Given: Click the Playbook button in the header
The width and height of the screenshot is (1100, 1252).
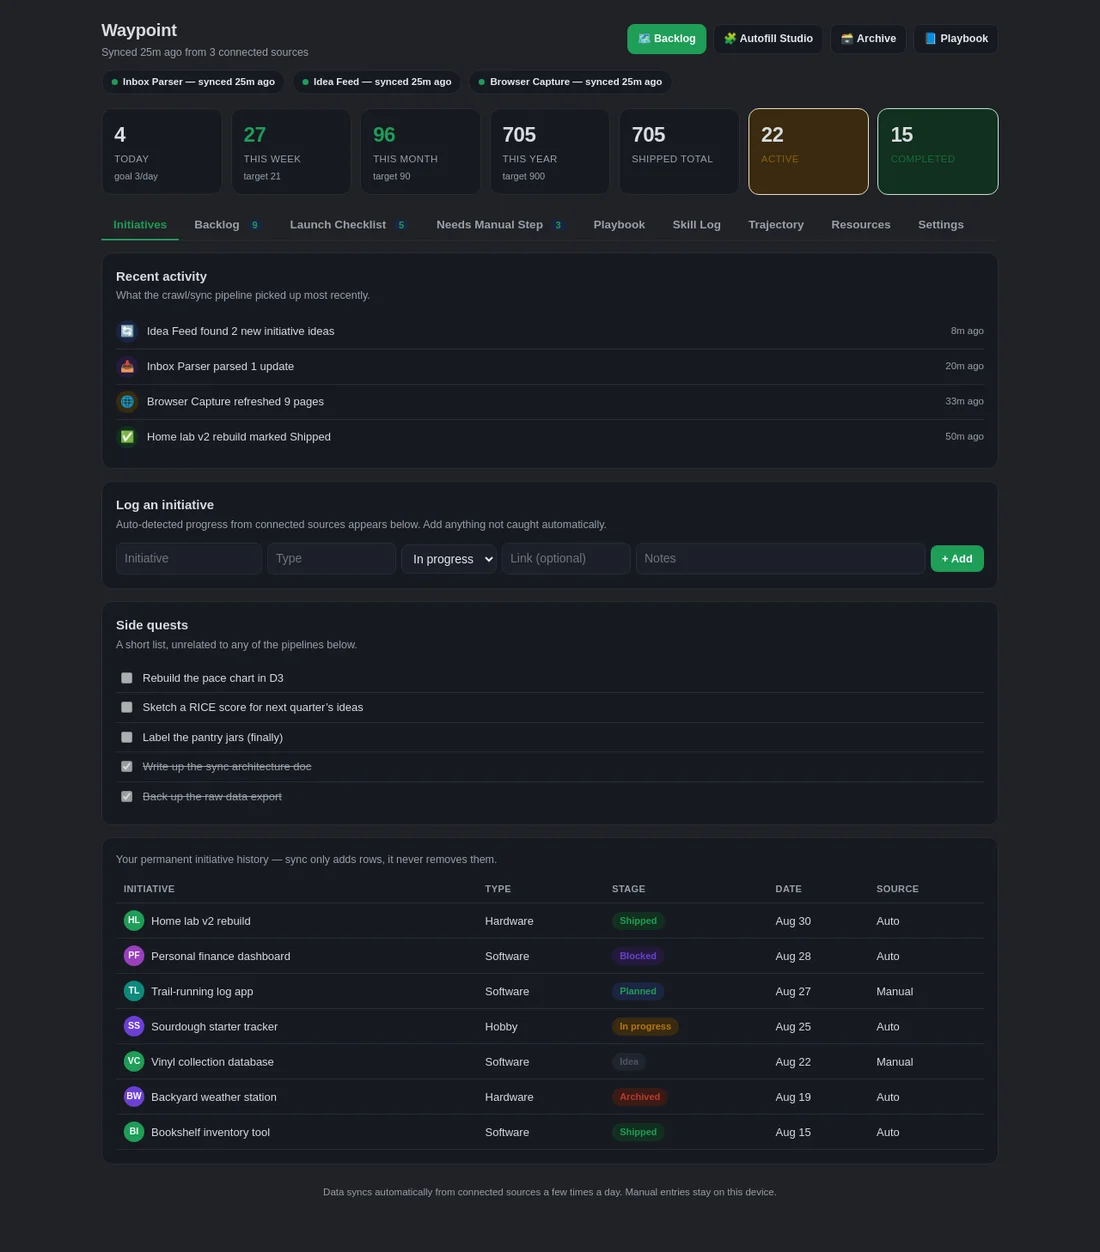Looking at the screenshot, I should pos(956,39).
